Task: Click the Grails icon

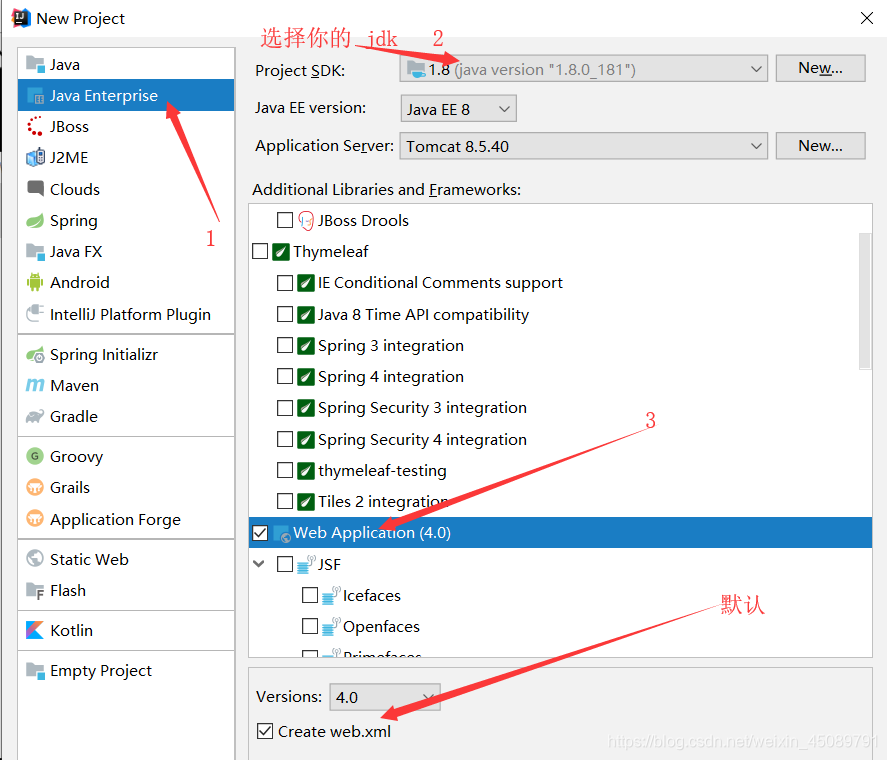Action: click(35, 487)
